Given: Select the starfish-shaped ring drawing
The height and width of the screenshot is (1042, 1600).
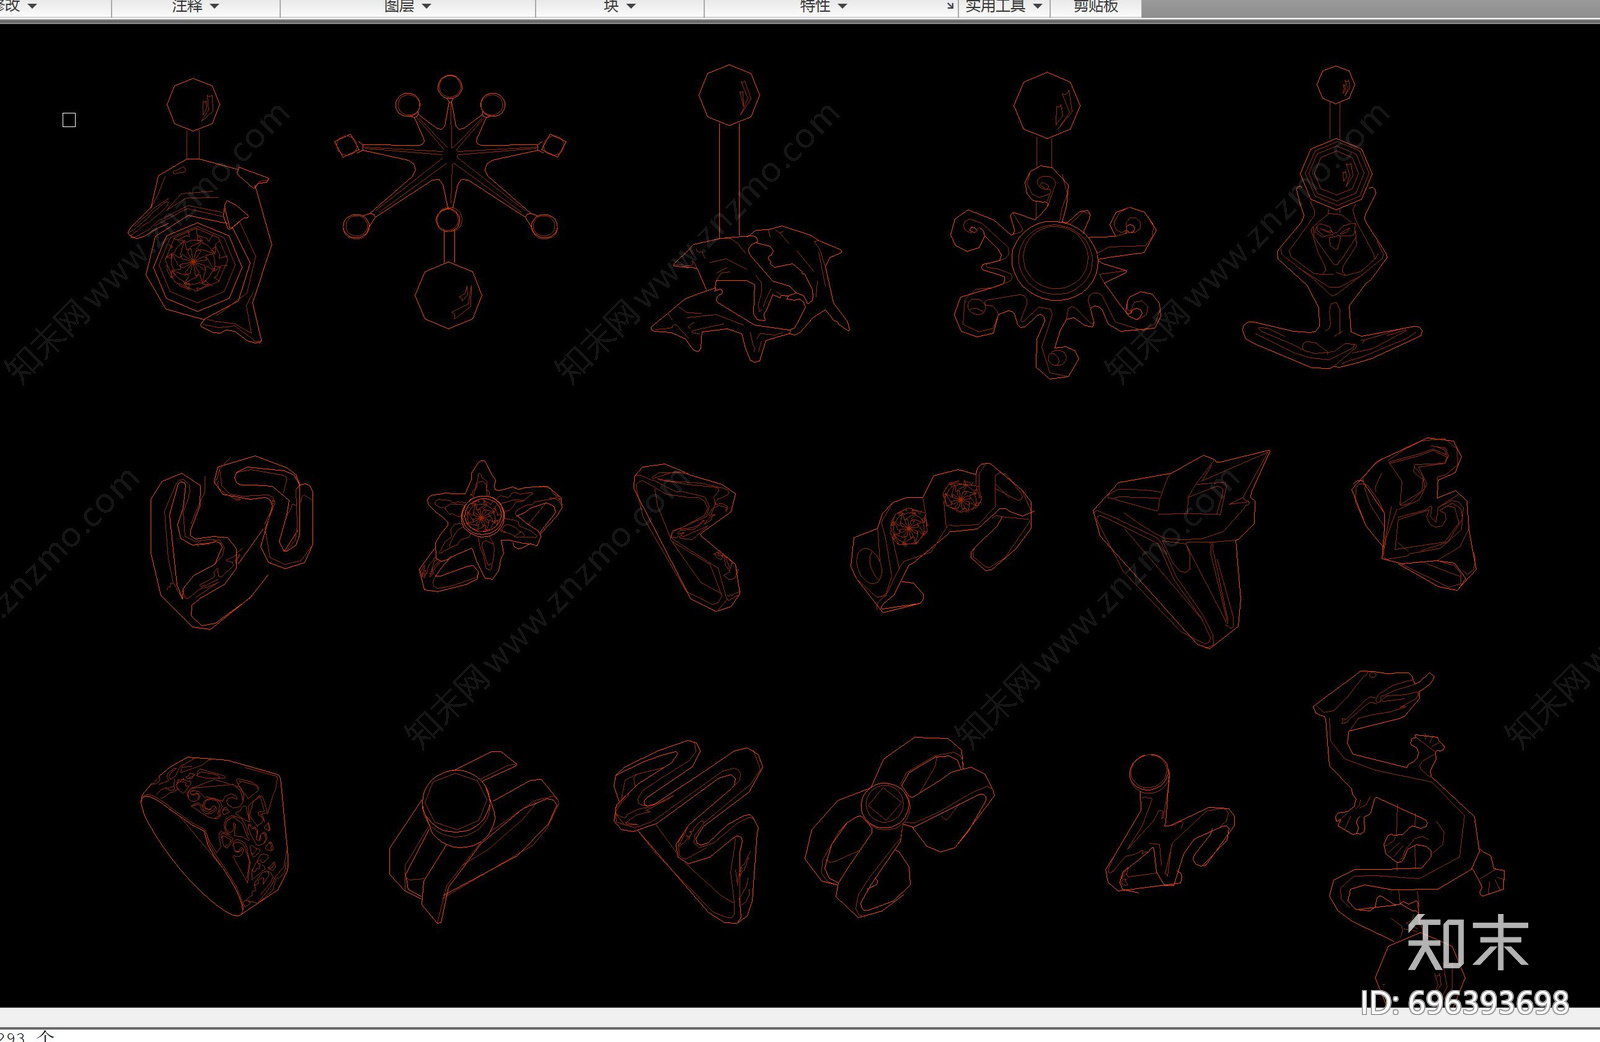Looking at the screenshot, I should coord(489,525).
